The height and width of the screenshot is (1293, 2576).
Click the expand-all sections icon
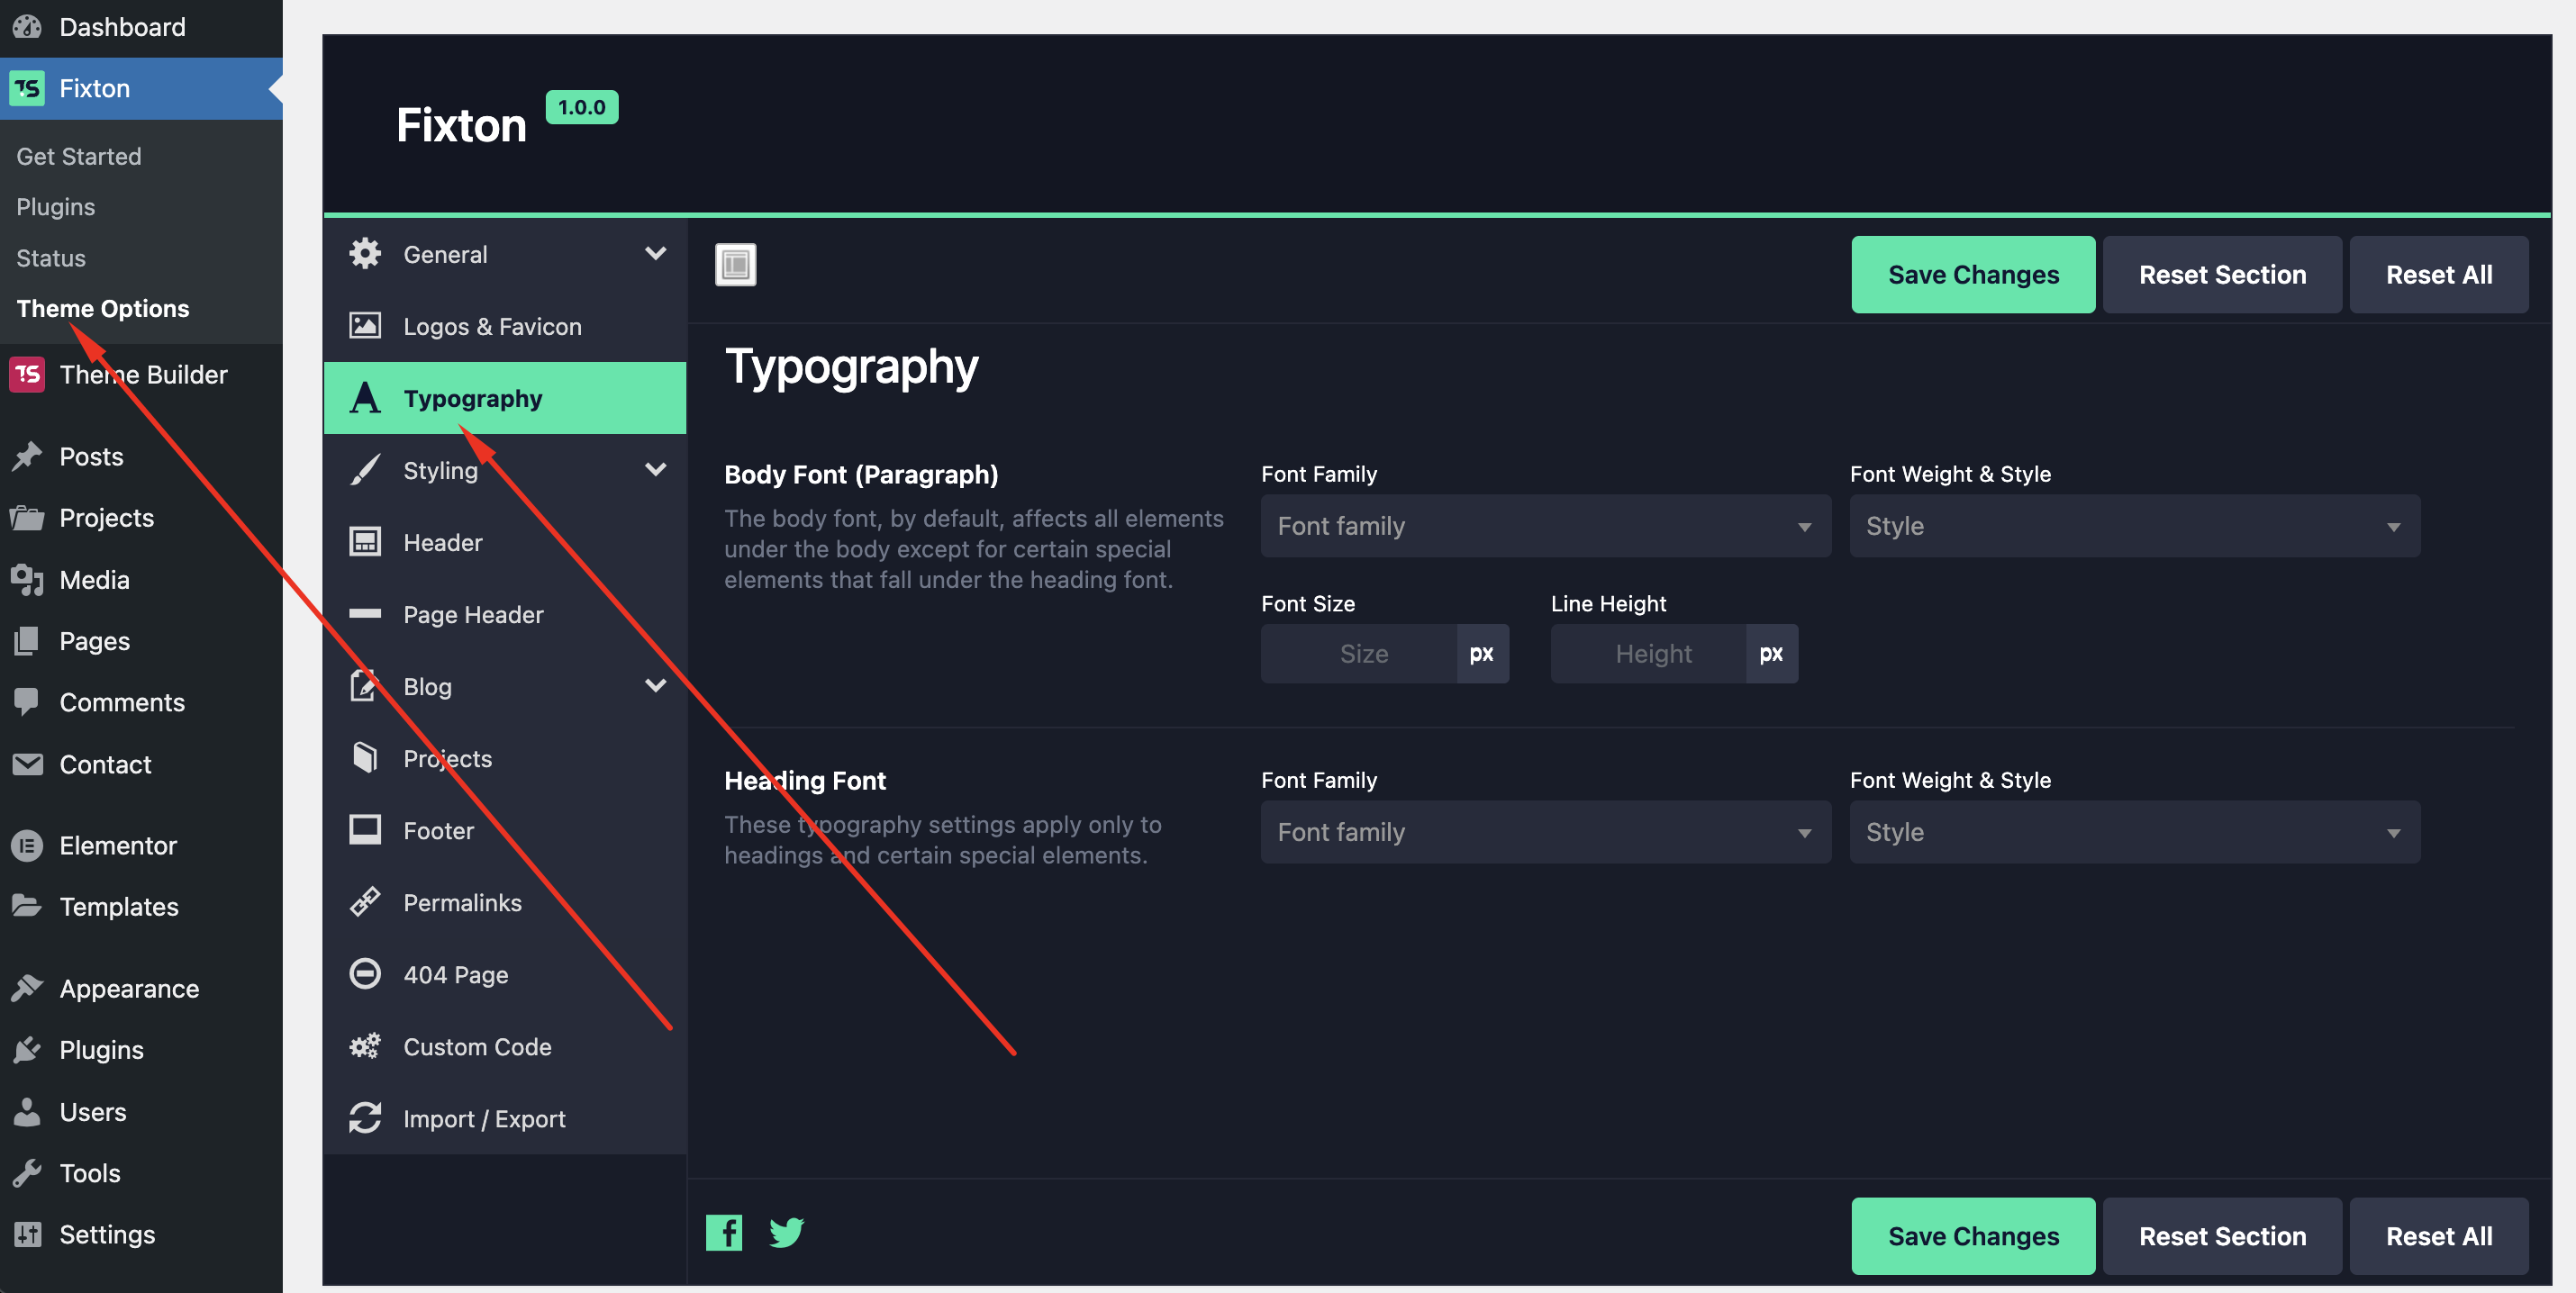click(735, 265)
